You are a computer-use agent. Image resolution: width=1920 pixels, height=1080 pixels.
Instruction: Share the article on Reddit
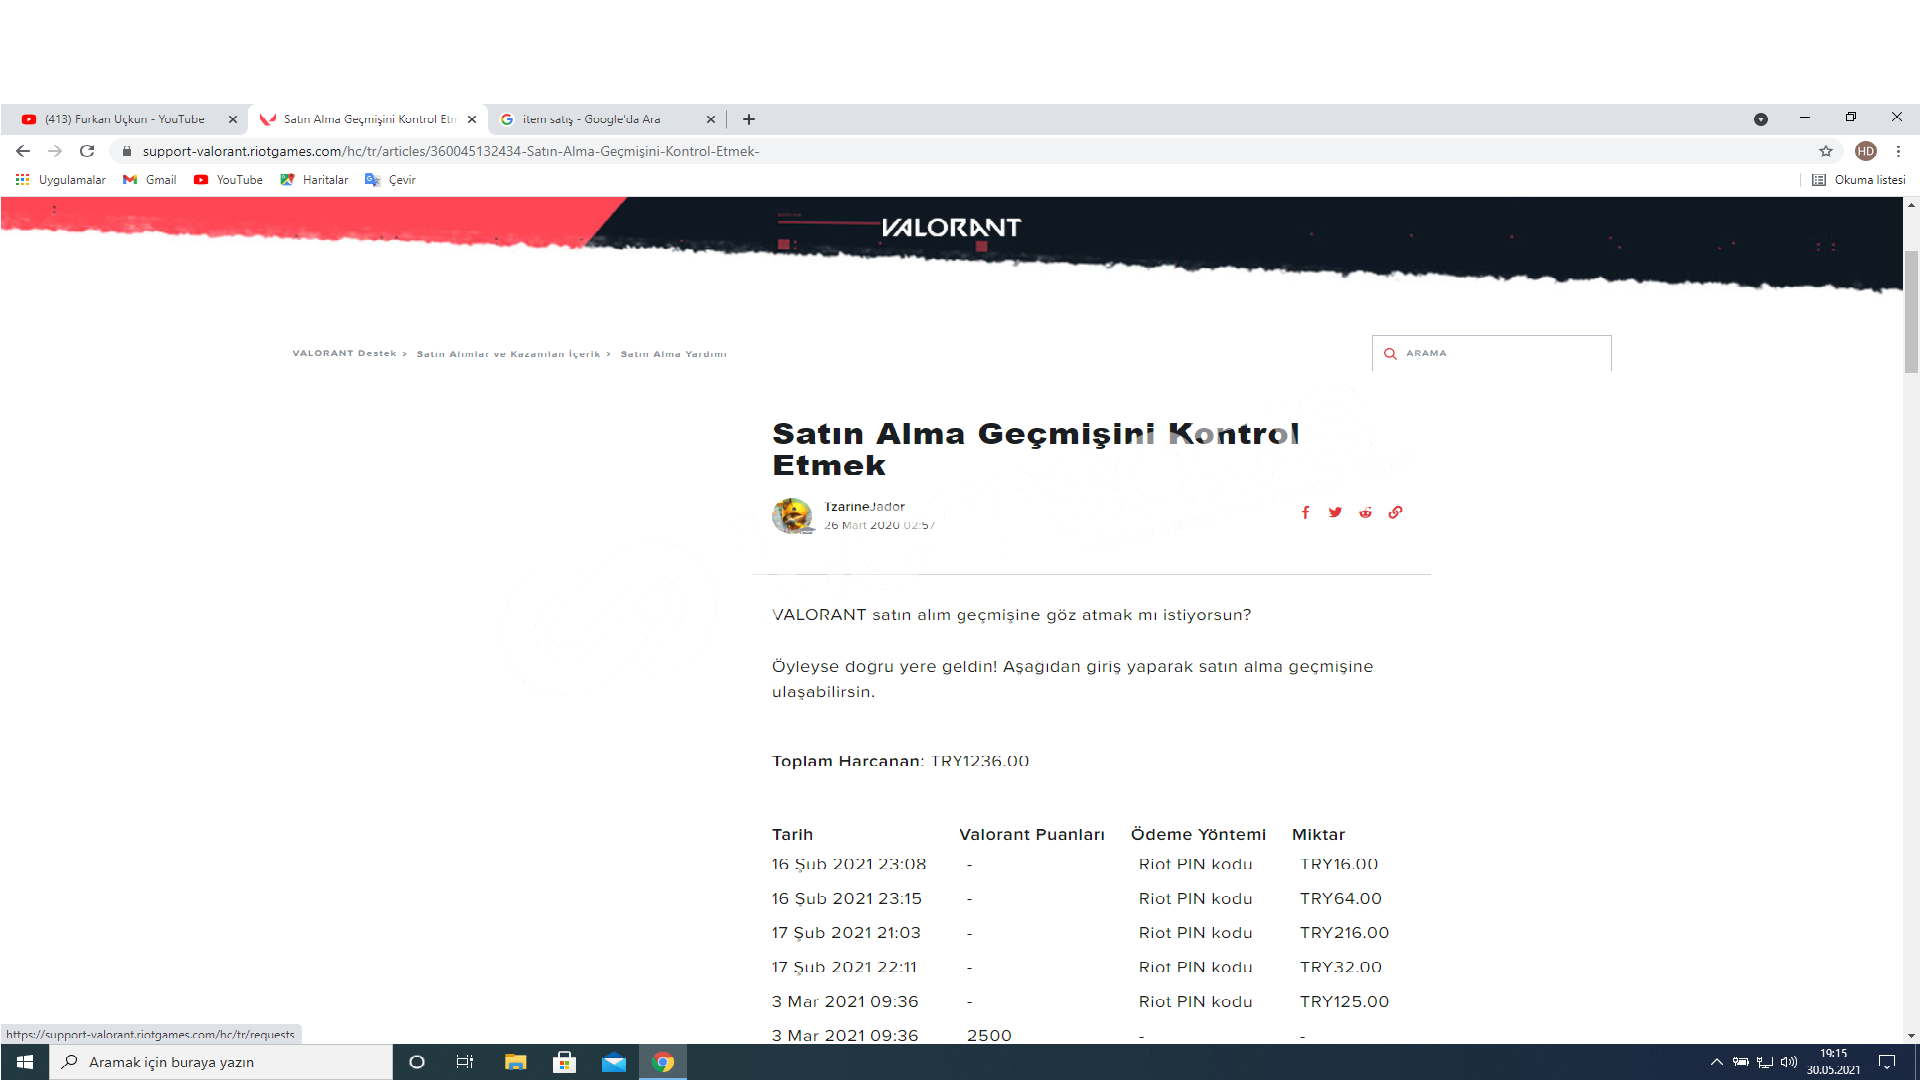pyautogui.click(x=1365, y=512)
